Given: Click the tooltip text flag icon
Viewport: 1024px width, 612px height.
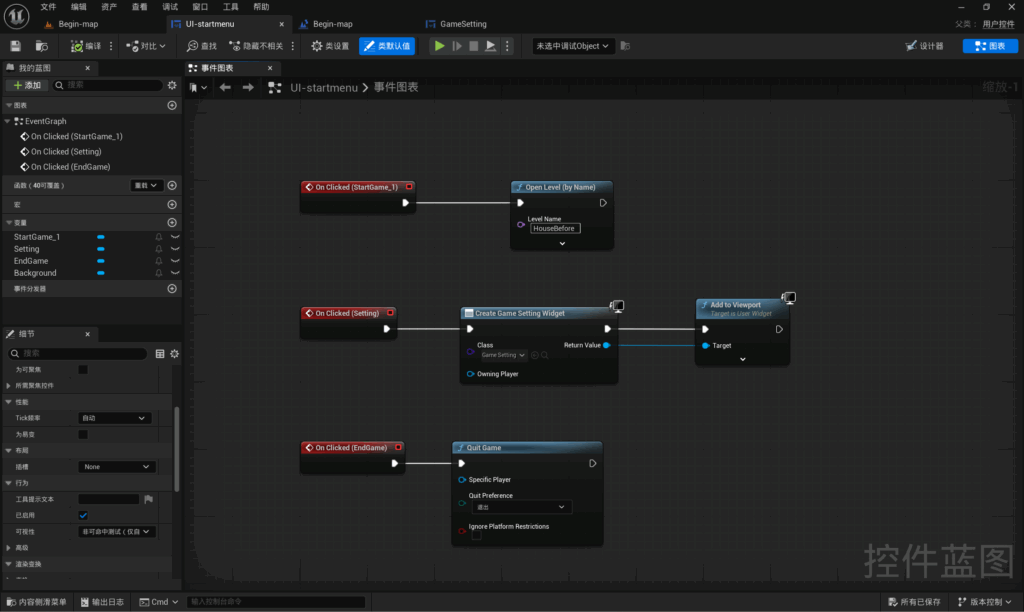Looking at the screenshot, I should coord(149,499).
